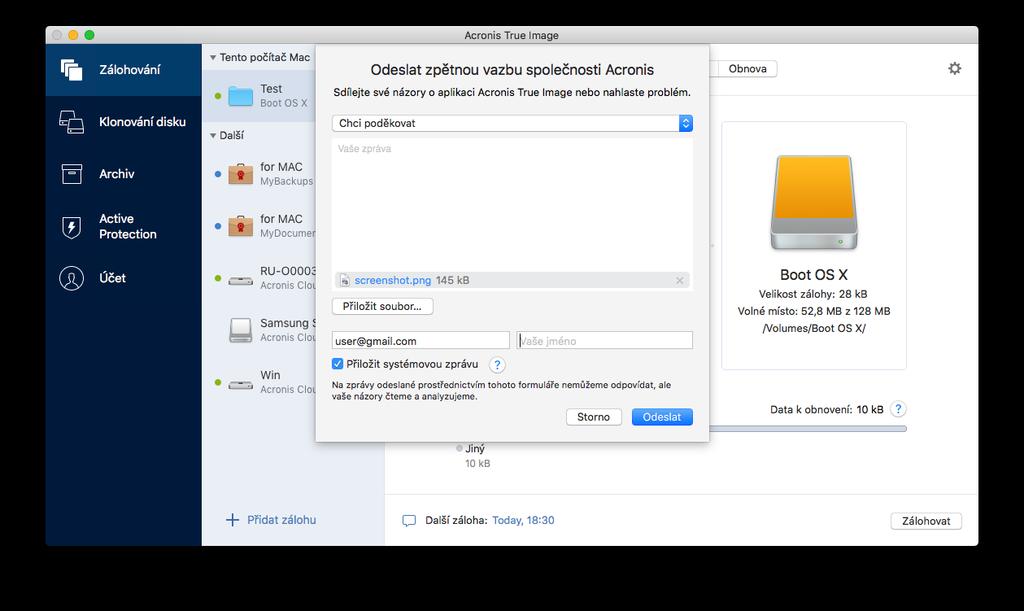Select the Win backup drive icon
Screen dimensions: 1024x611
[x=240, y=385]
